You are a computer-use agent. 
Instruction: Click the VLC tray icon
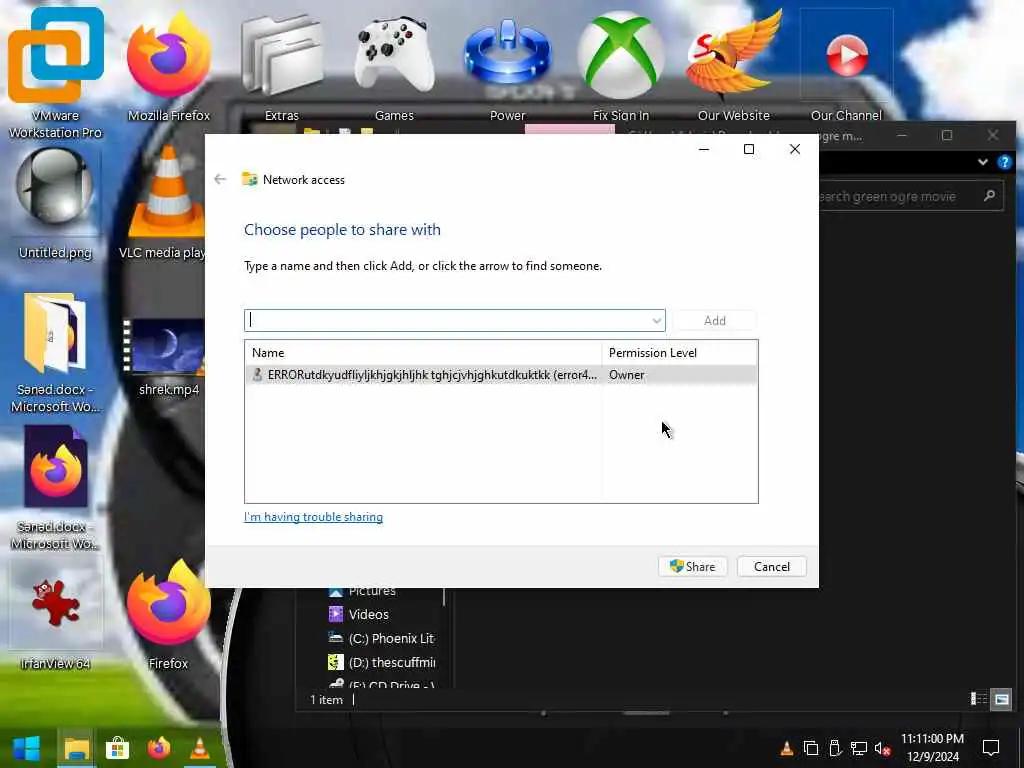click(x=787, y=748)
